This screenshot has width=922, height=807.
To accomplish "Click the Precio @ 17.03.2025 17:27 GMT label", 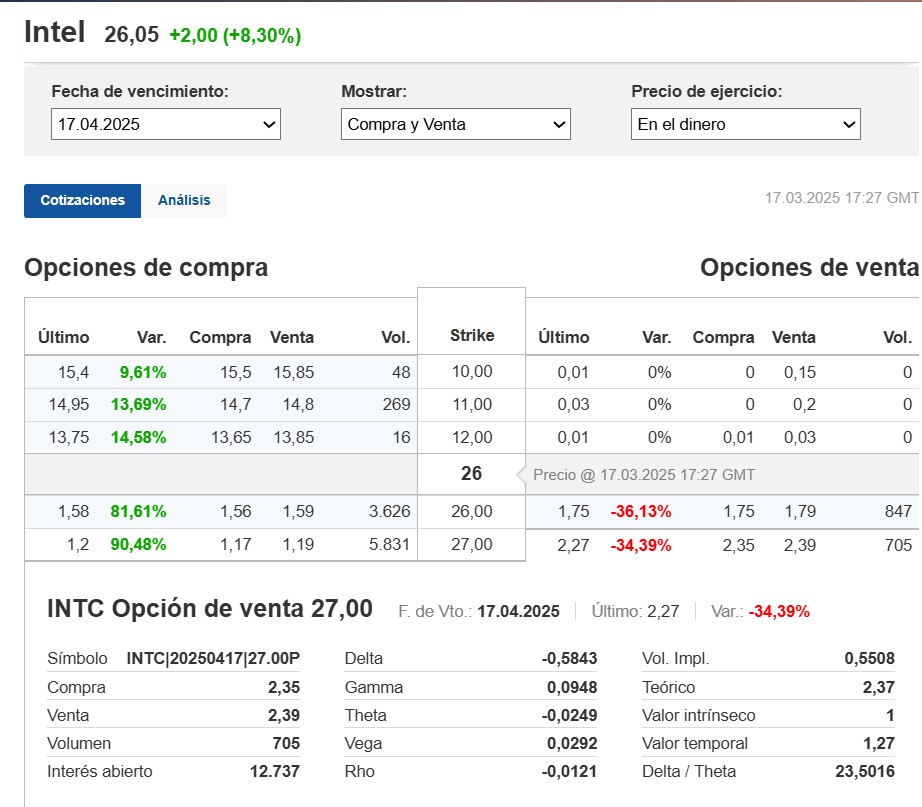I will pyautogui.click(x=644, y=475).
